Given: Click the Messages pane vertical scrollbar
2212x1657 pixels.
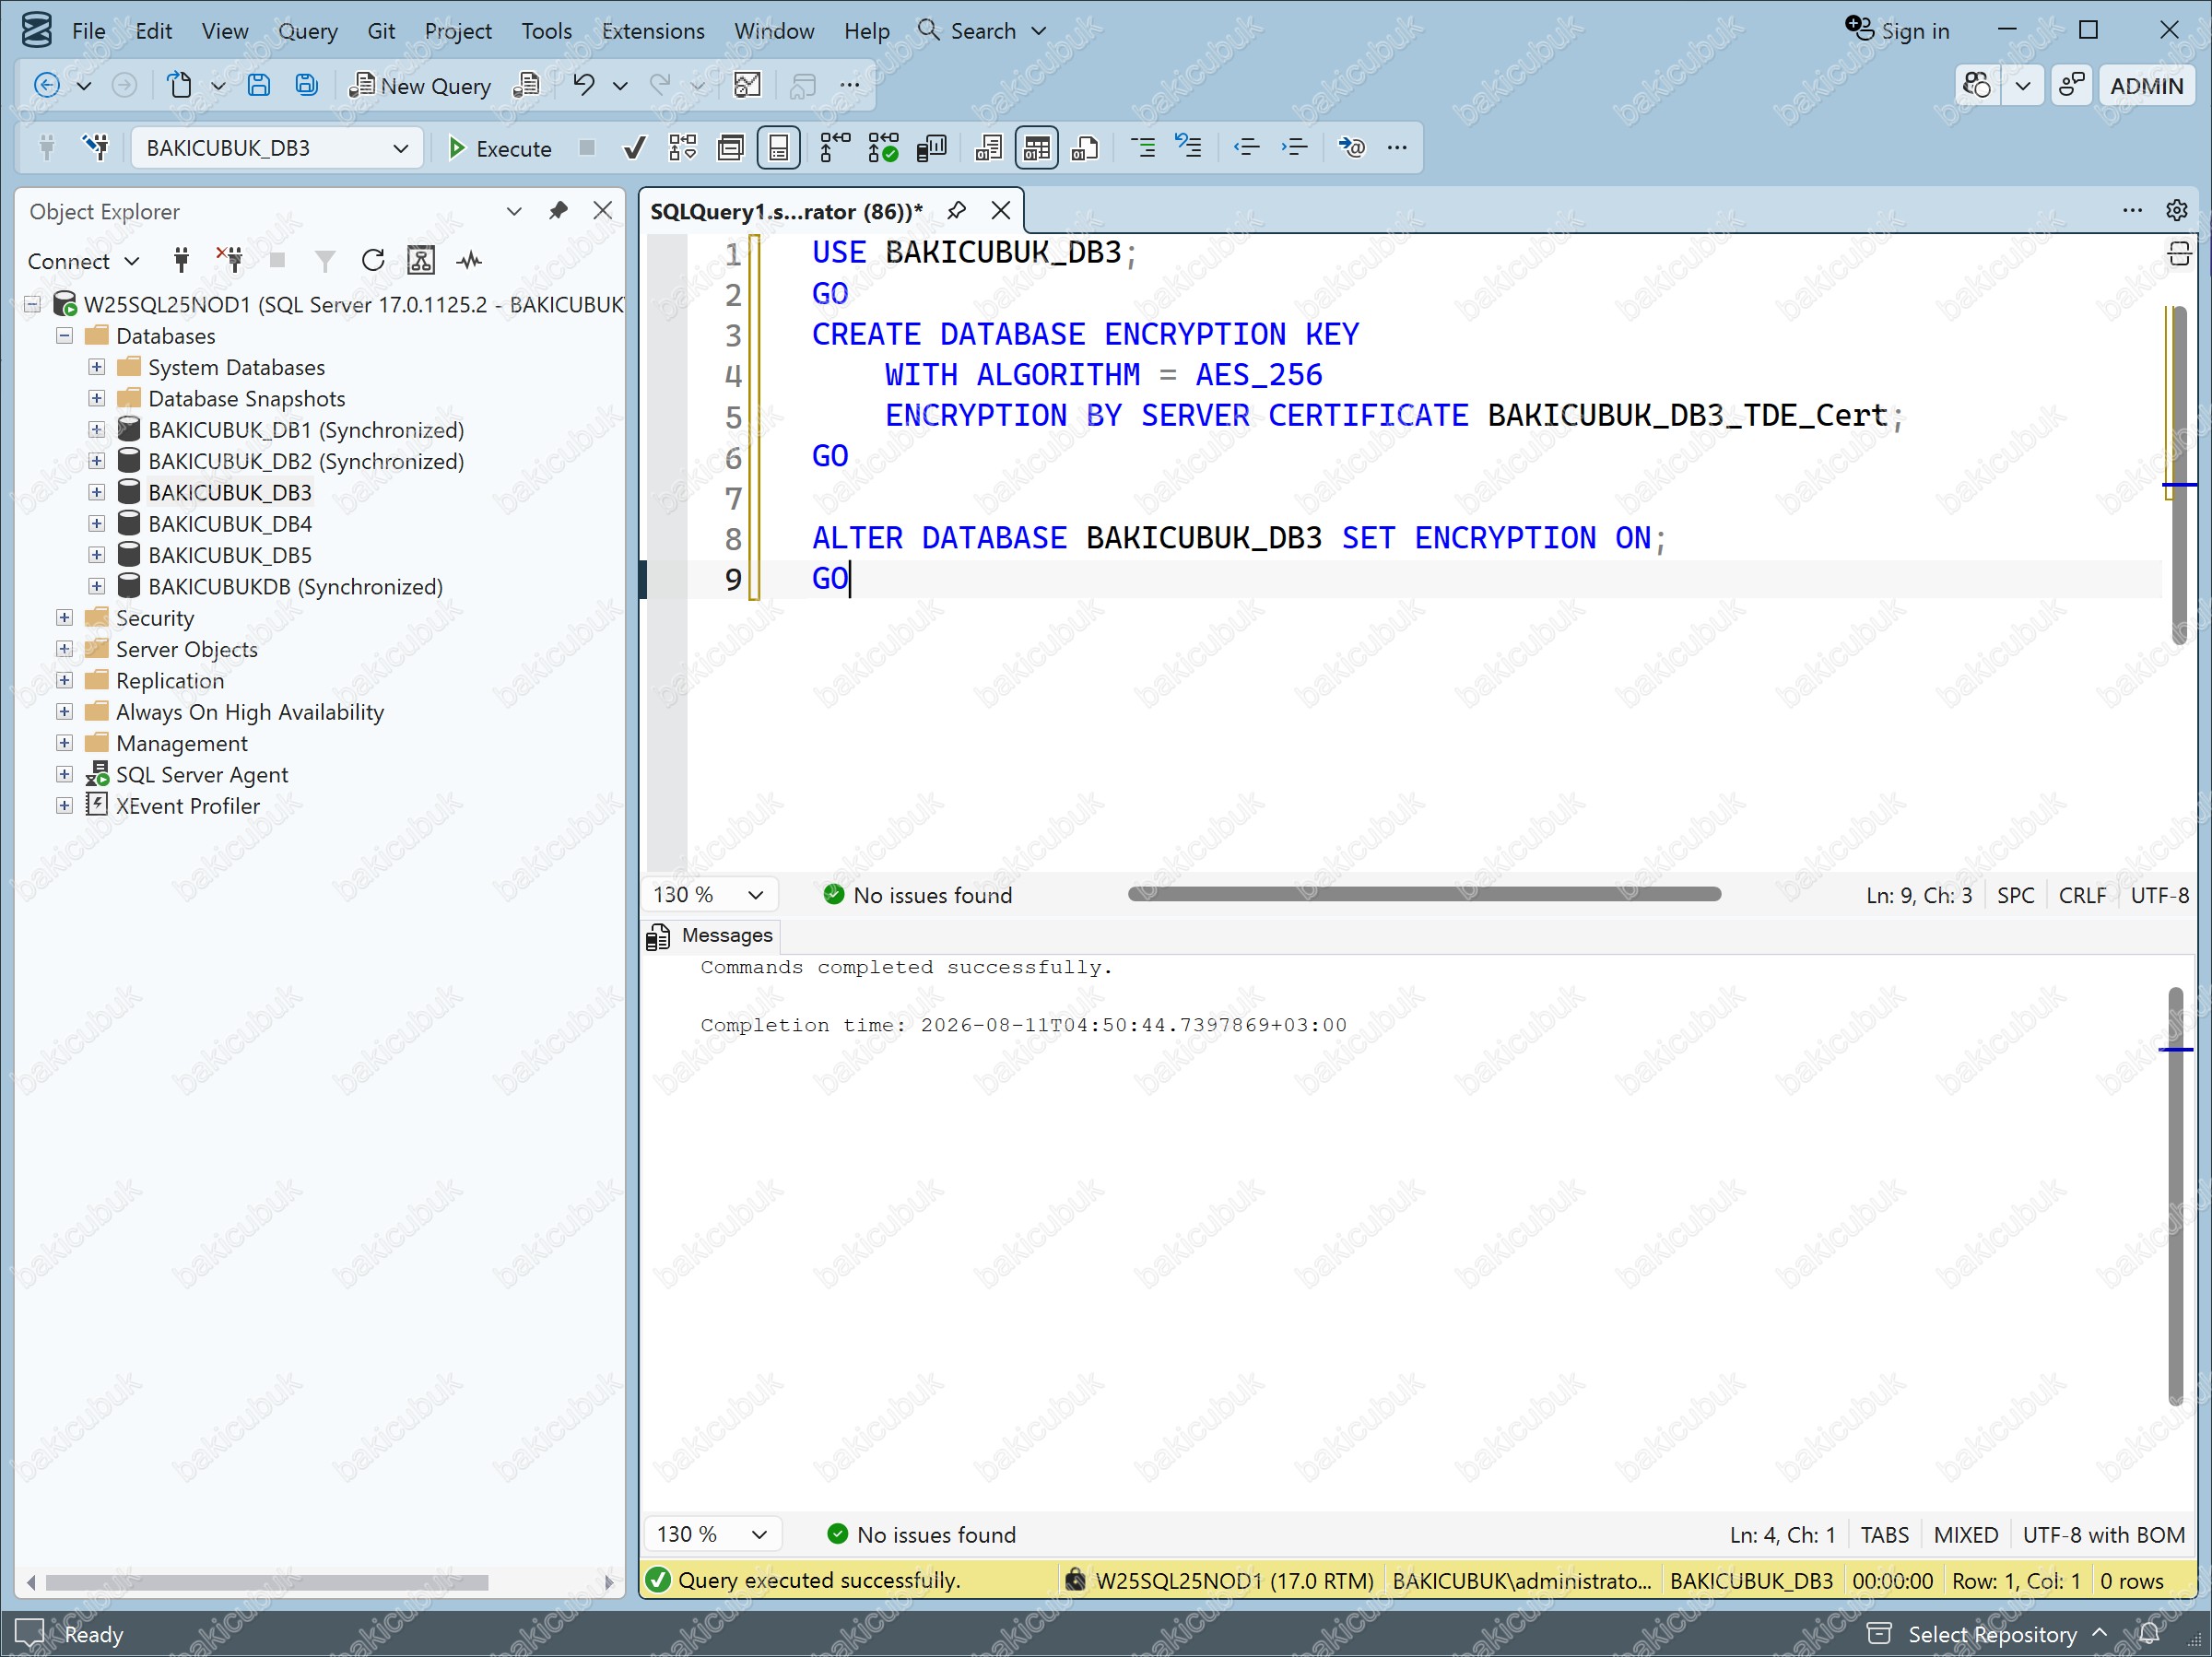Looking at the screenshot, I should coord(2175,1195).
